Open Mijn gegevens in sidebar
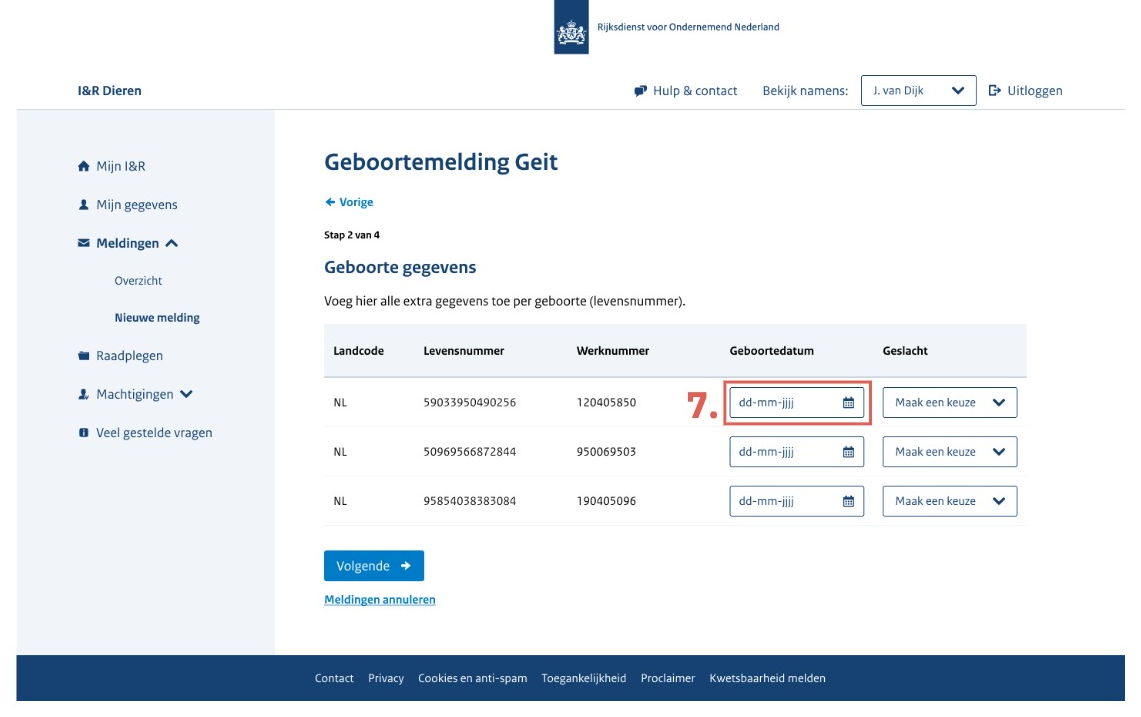This screenshot has height=717, width=1141. tap(137, 205)
